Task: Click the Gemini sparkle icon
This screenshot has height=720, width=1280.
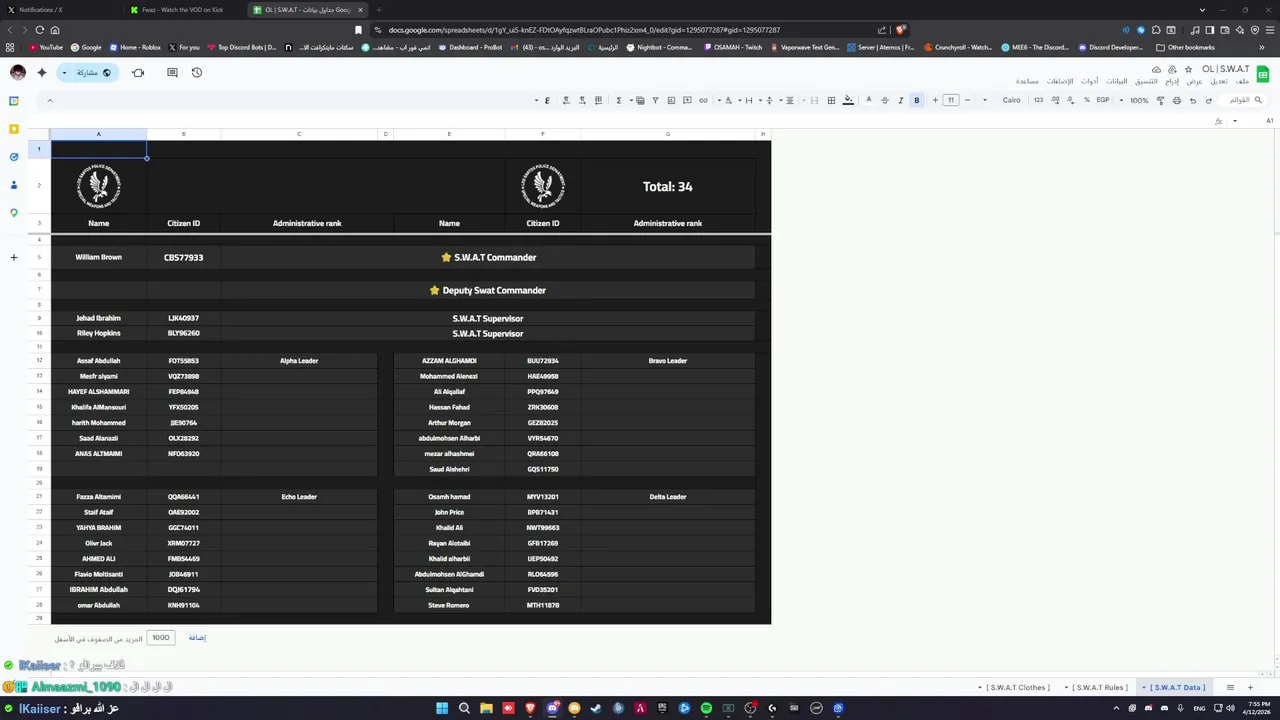Action: 42,72
